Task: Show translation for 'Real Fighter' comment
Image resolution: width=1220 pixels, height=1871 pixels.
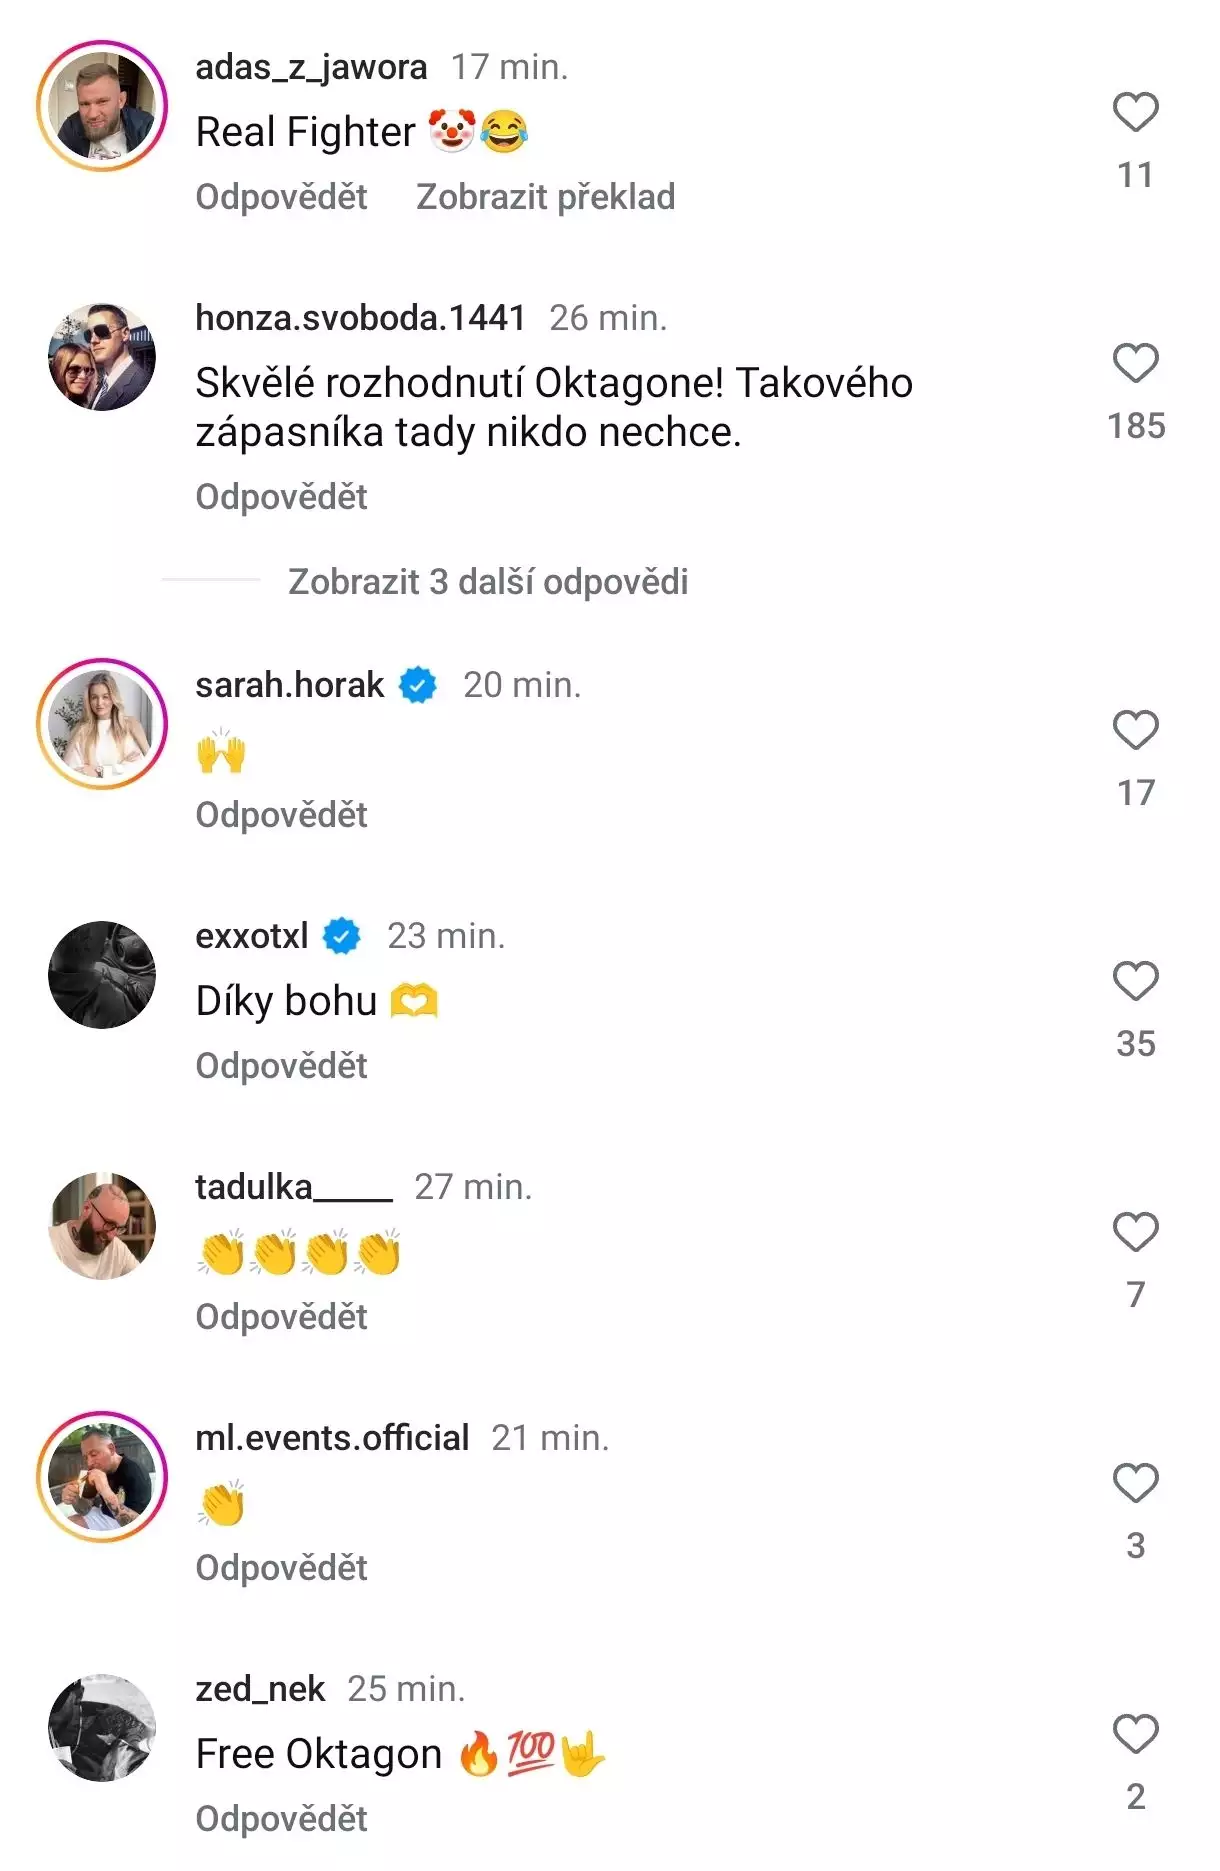Action: coord(545,197)
